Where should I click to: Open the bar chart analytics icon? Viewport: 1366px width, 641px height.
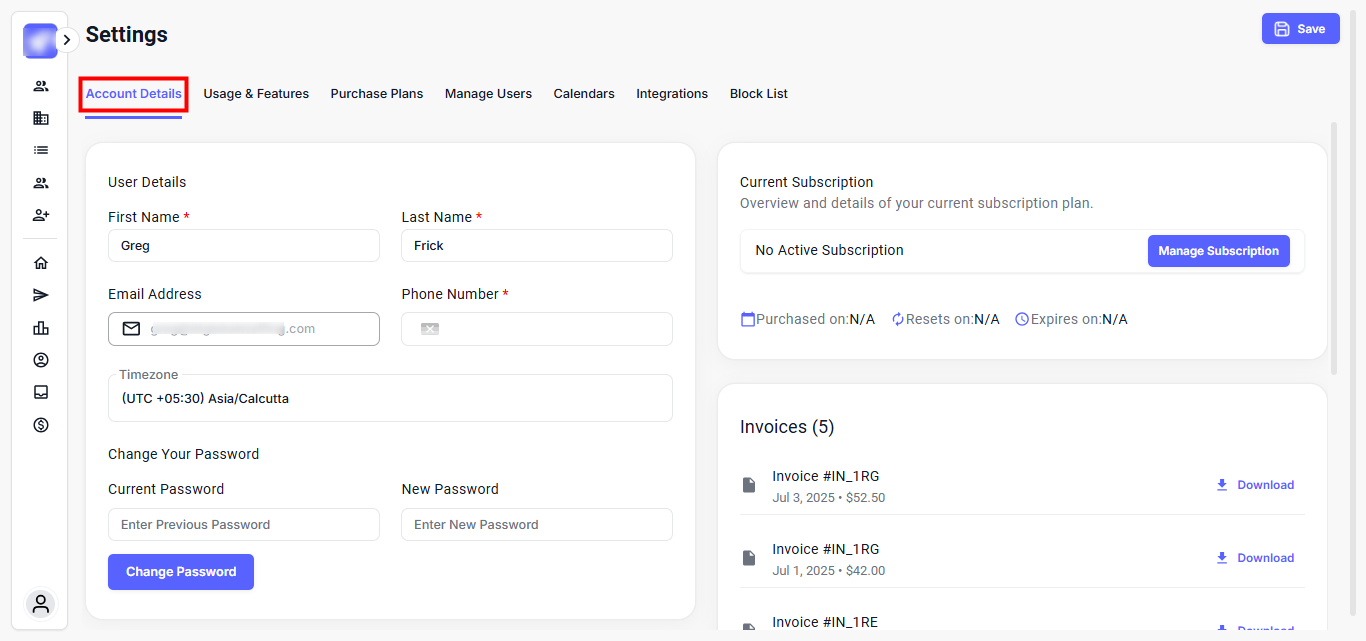(41, 328)
